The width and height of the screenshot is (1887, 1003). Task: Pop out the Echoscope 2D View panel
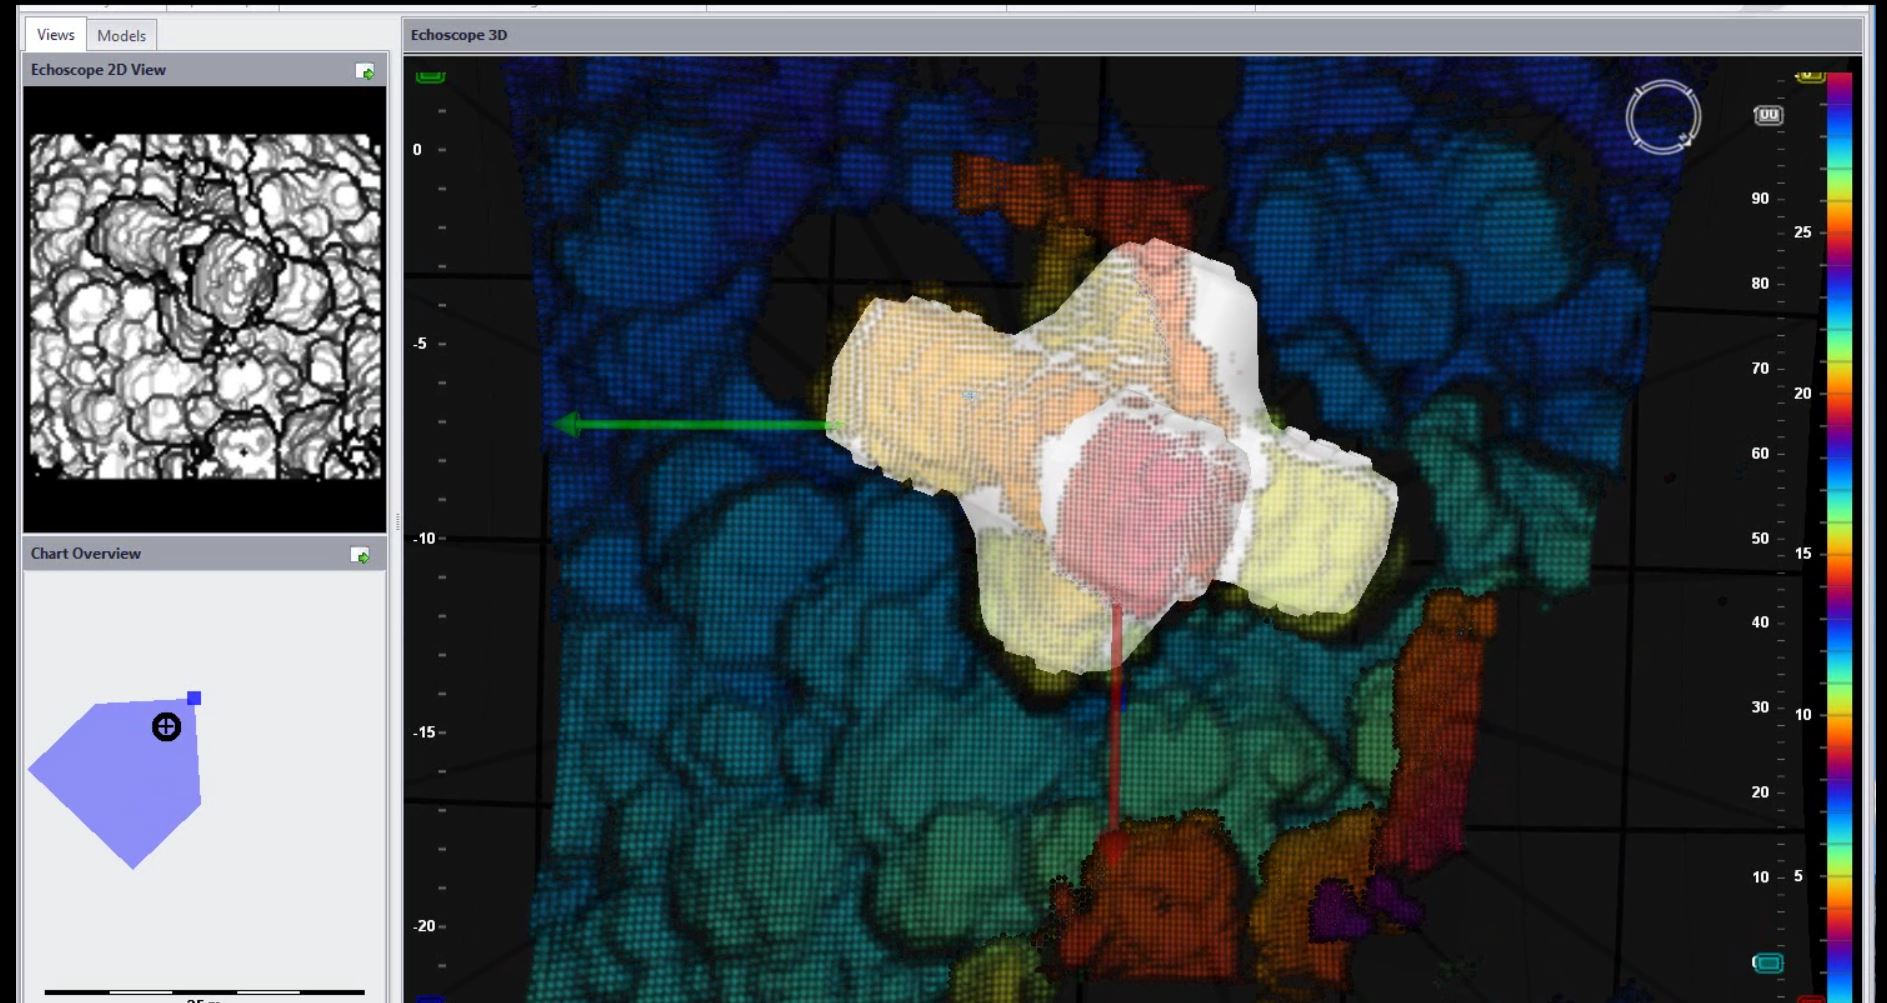(364, 71)
